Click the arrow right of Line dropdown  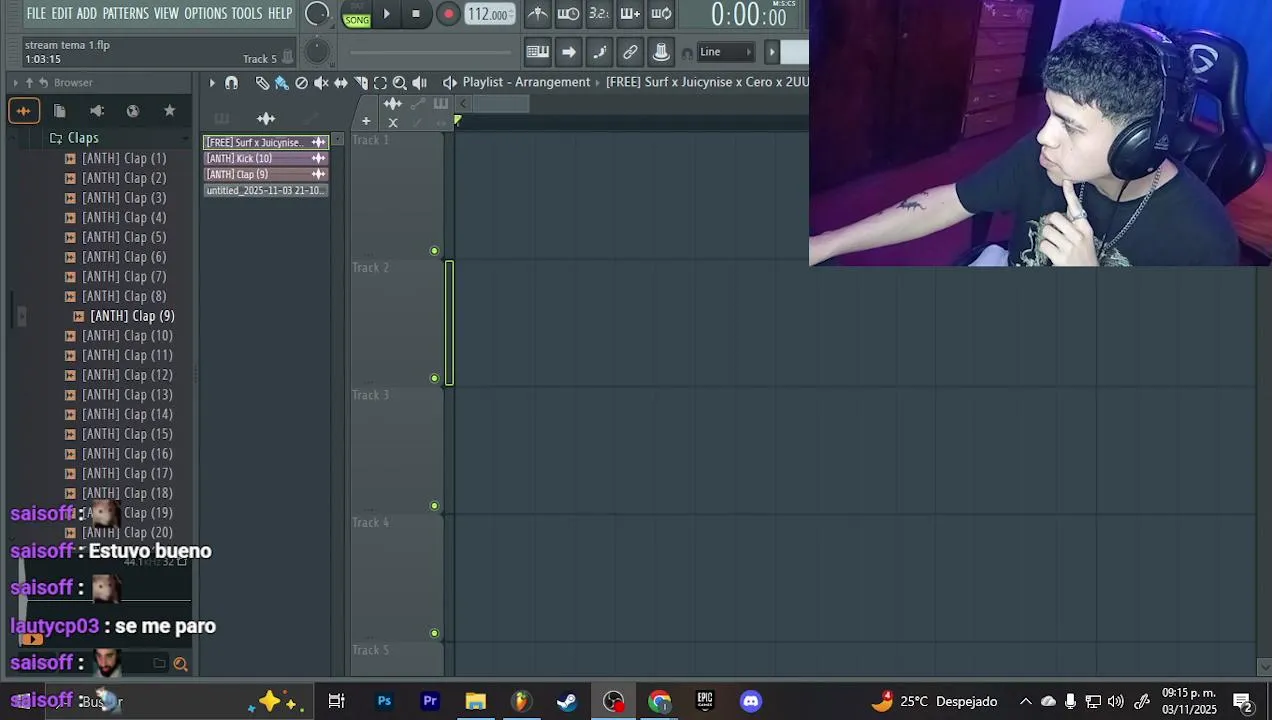[x=771, y=52]
